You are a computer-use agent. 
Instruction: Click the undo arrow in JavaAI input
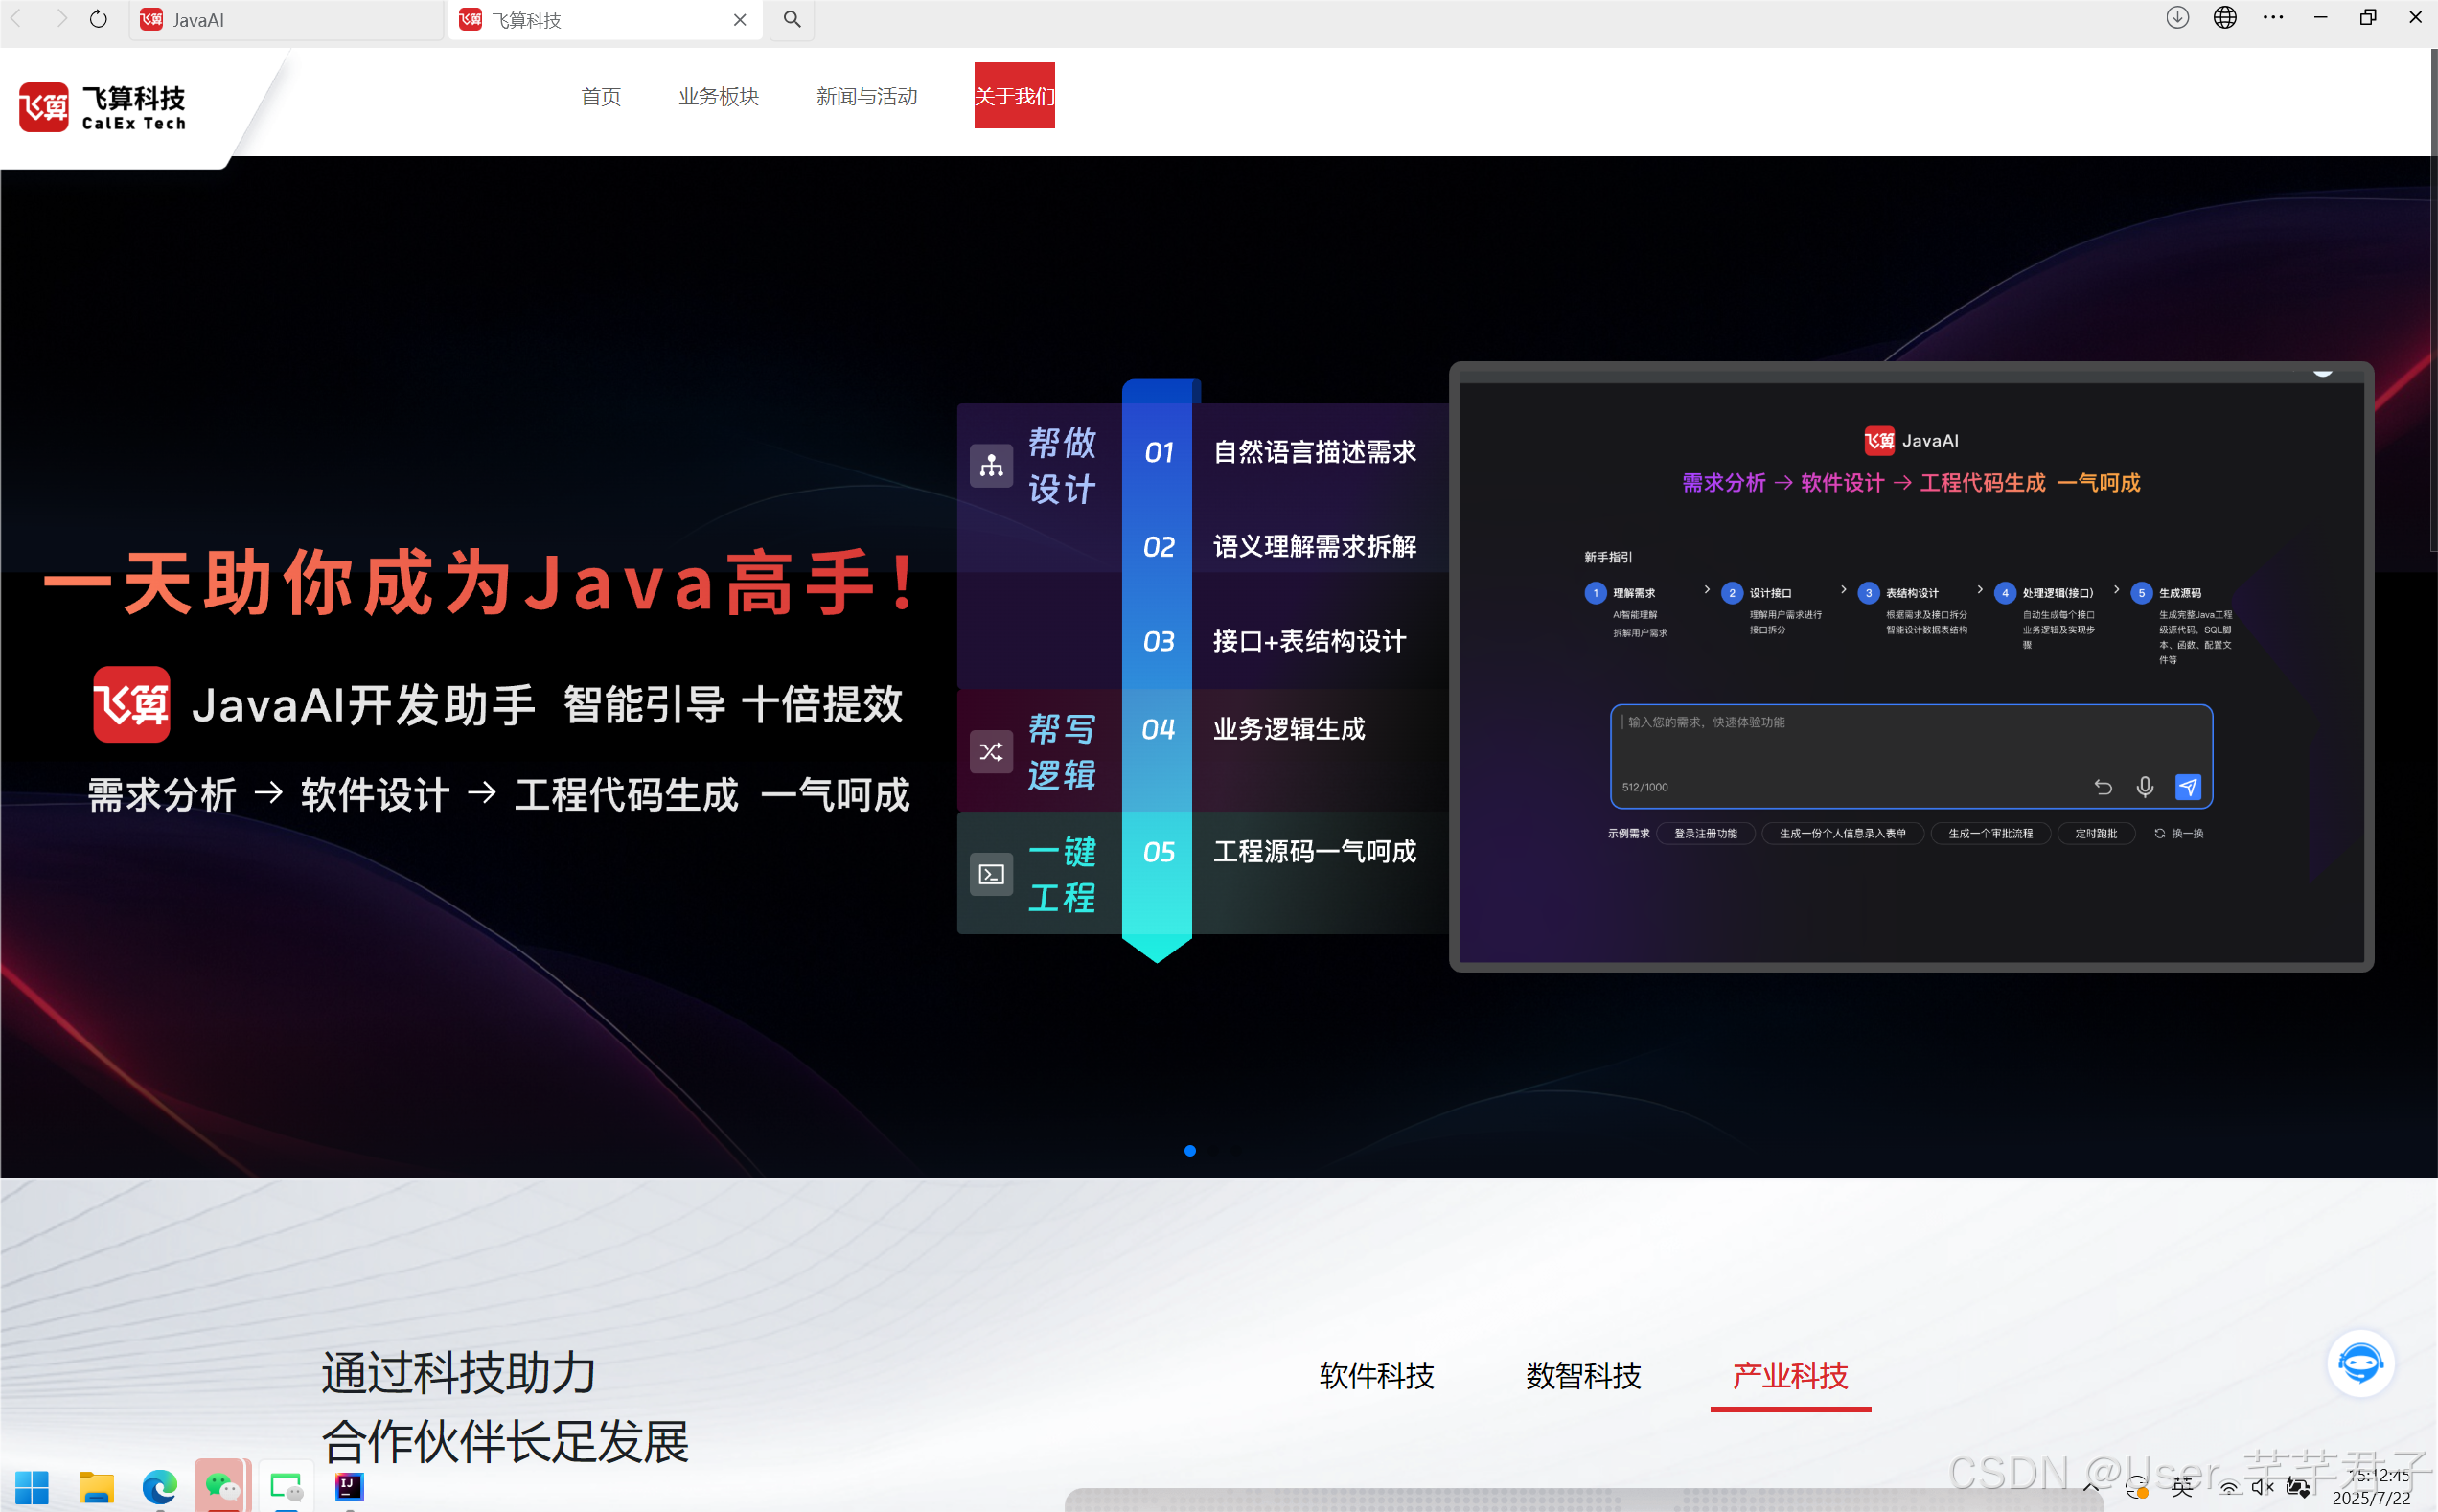pyautogui.click(x=2103, y=787)
